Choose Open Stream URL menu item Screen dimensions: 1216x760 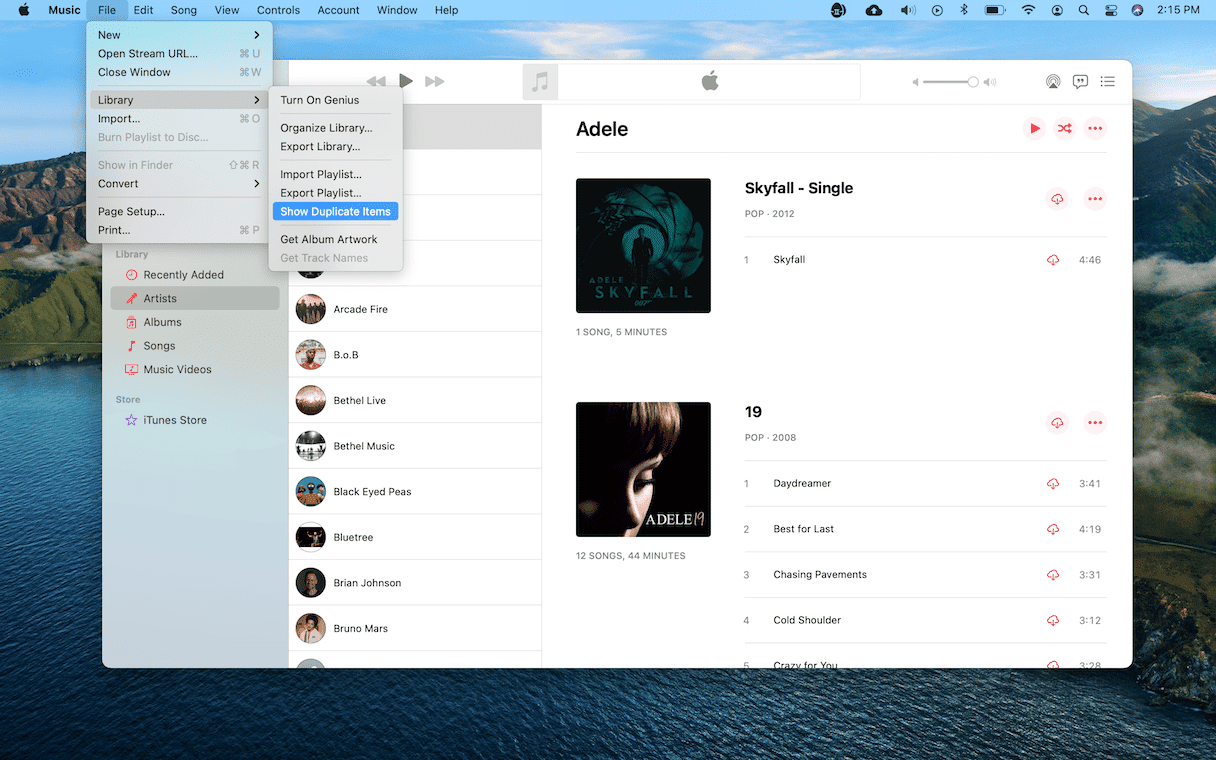pos(179,54)
